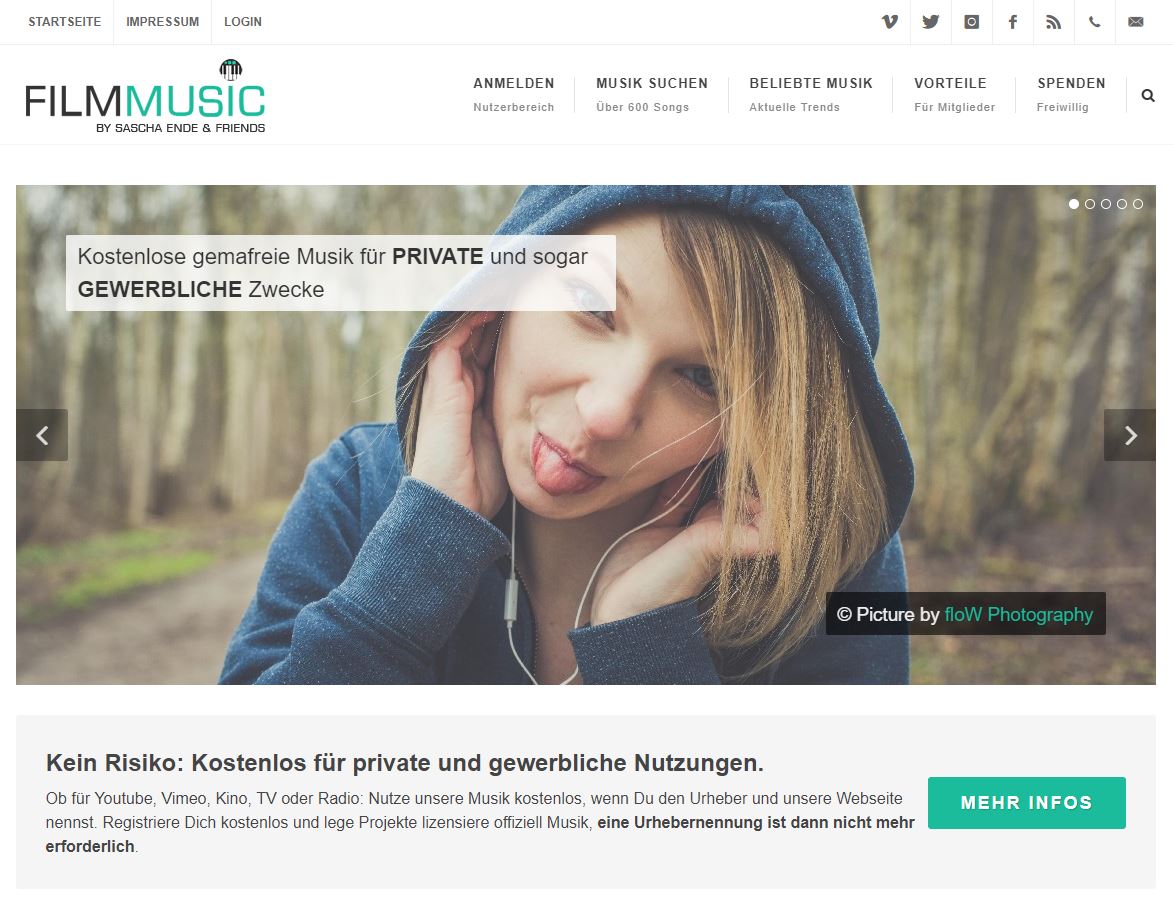Open the Twitter social icon

tap(931, 22)
